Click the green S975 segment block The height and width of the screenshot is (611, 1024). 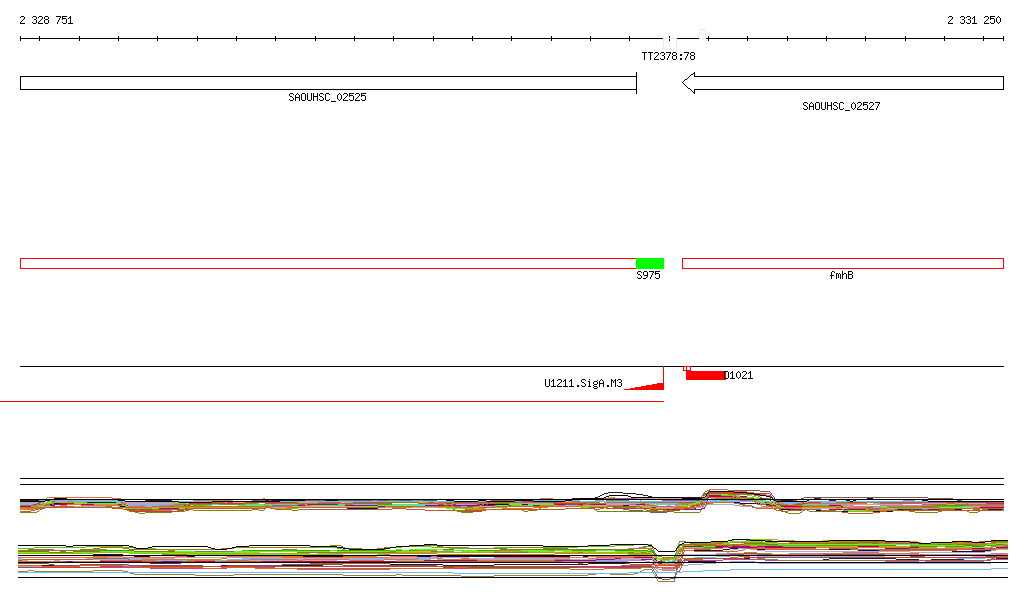(x=650, y=264)
